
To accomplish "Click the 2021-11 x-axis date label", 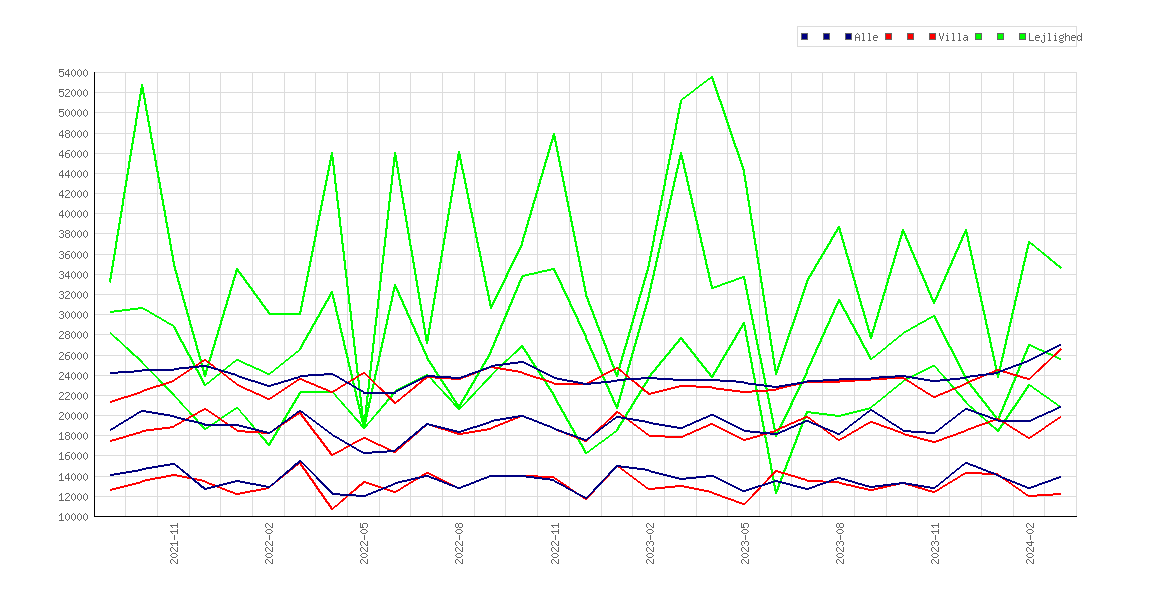I will click(174, 543).
